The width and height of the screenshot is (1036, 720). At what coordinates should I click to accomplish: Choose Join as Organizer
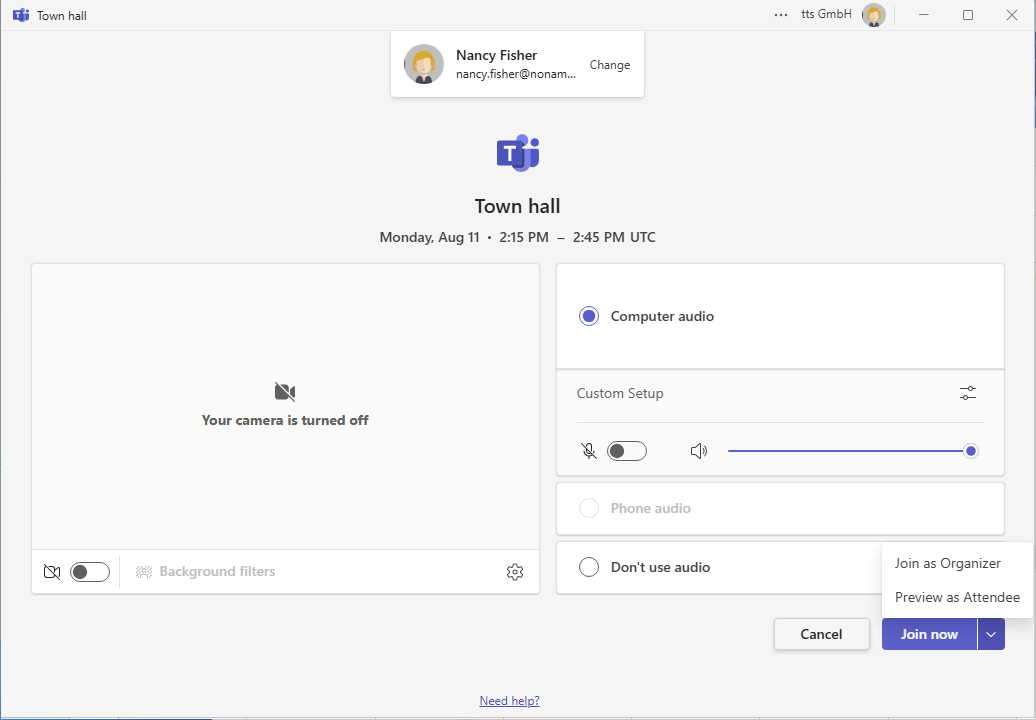click(x=947, y=563)
